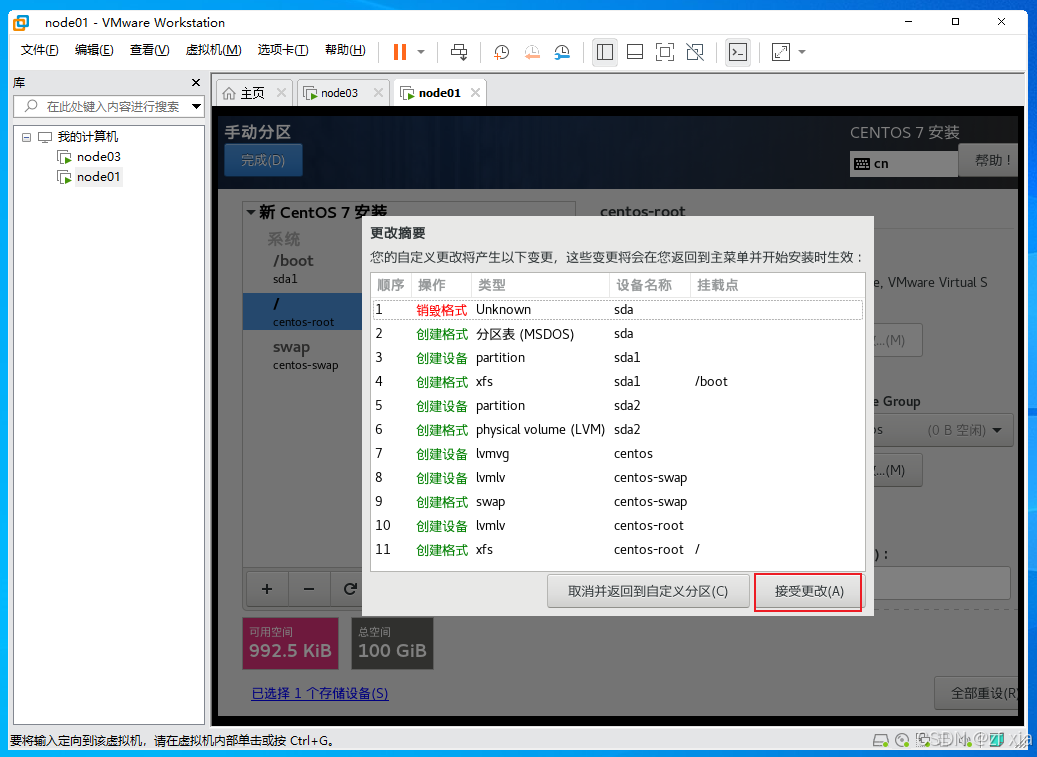Screen dimensions: 1037x757
Task: Click the remove mount point minus icon
Action: click(309, 588)
